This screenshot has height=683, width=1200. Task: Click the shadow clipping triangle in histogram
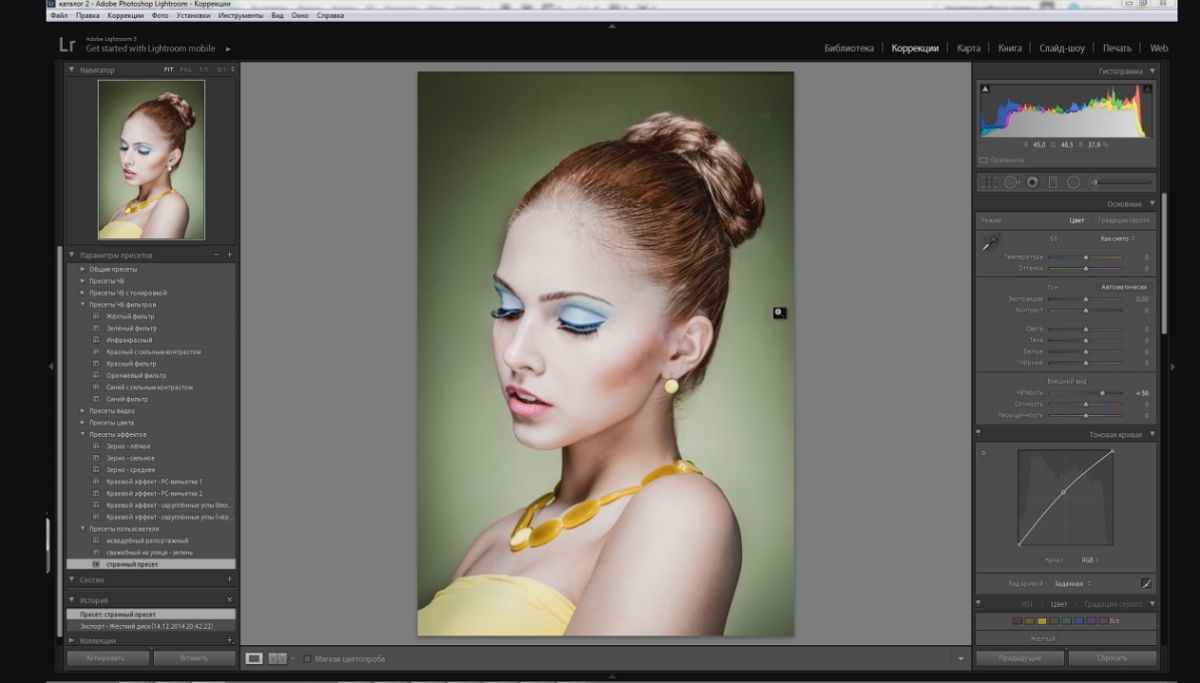click(985, 89)
